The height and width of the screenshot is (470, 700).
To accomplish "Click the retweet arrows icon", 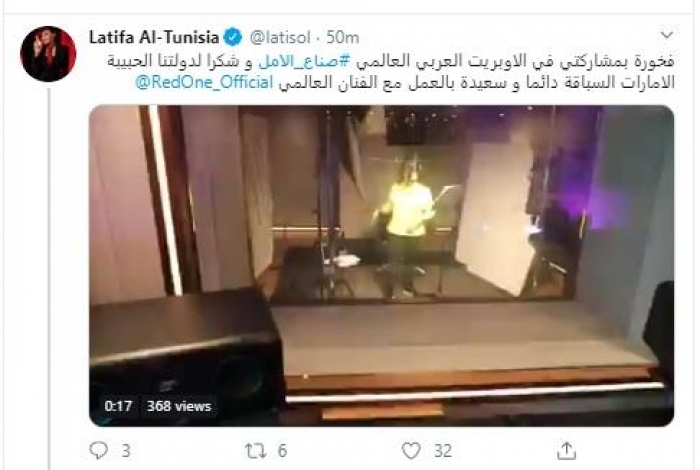I will (x=256, y=451).
